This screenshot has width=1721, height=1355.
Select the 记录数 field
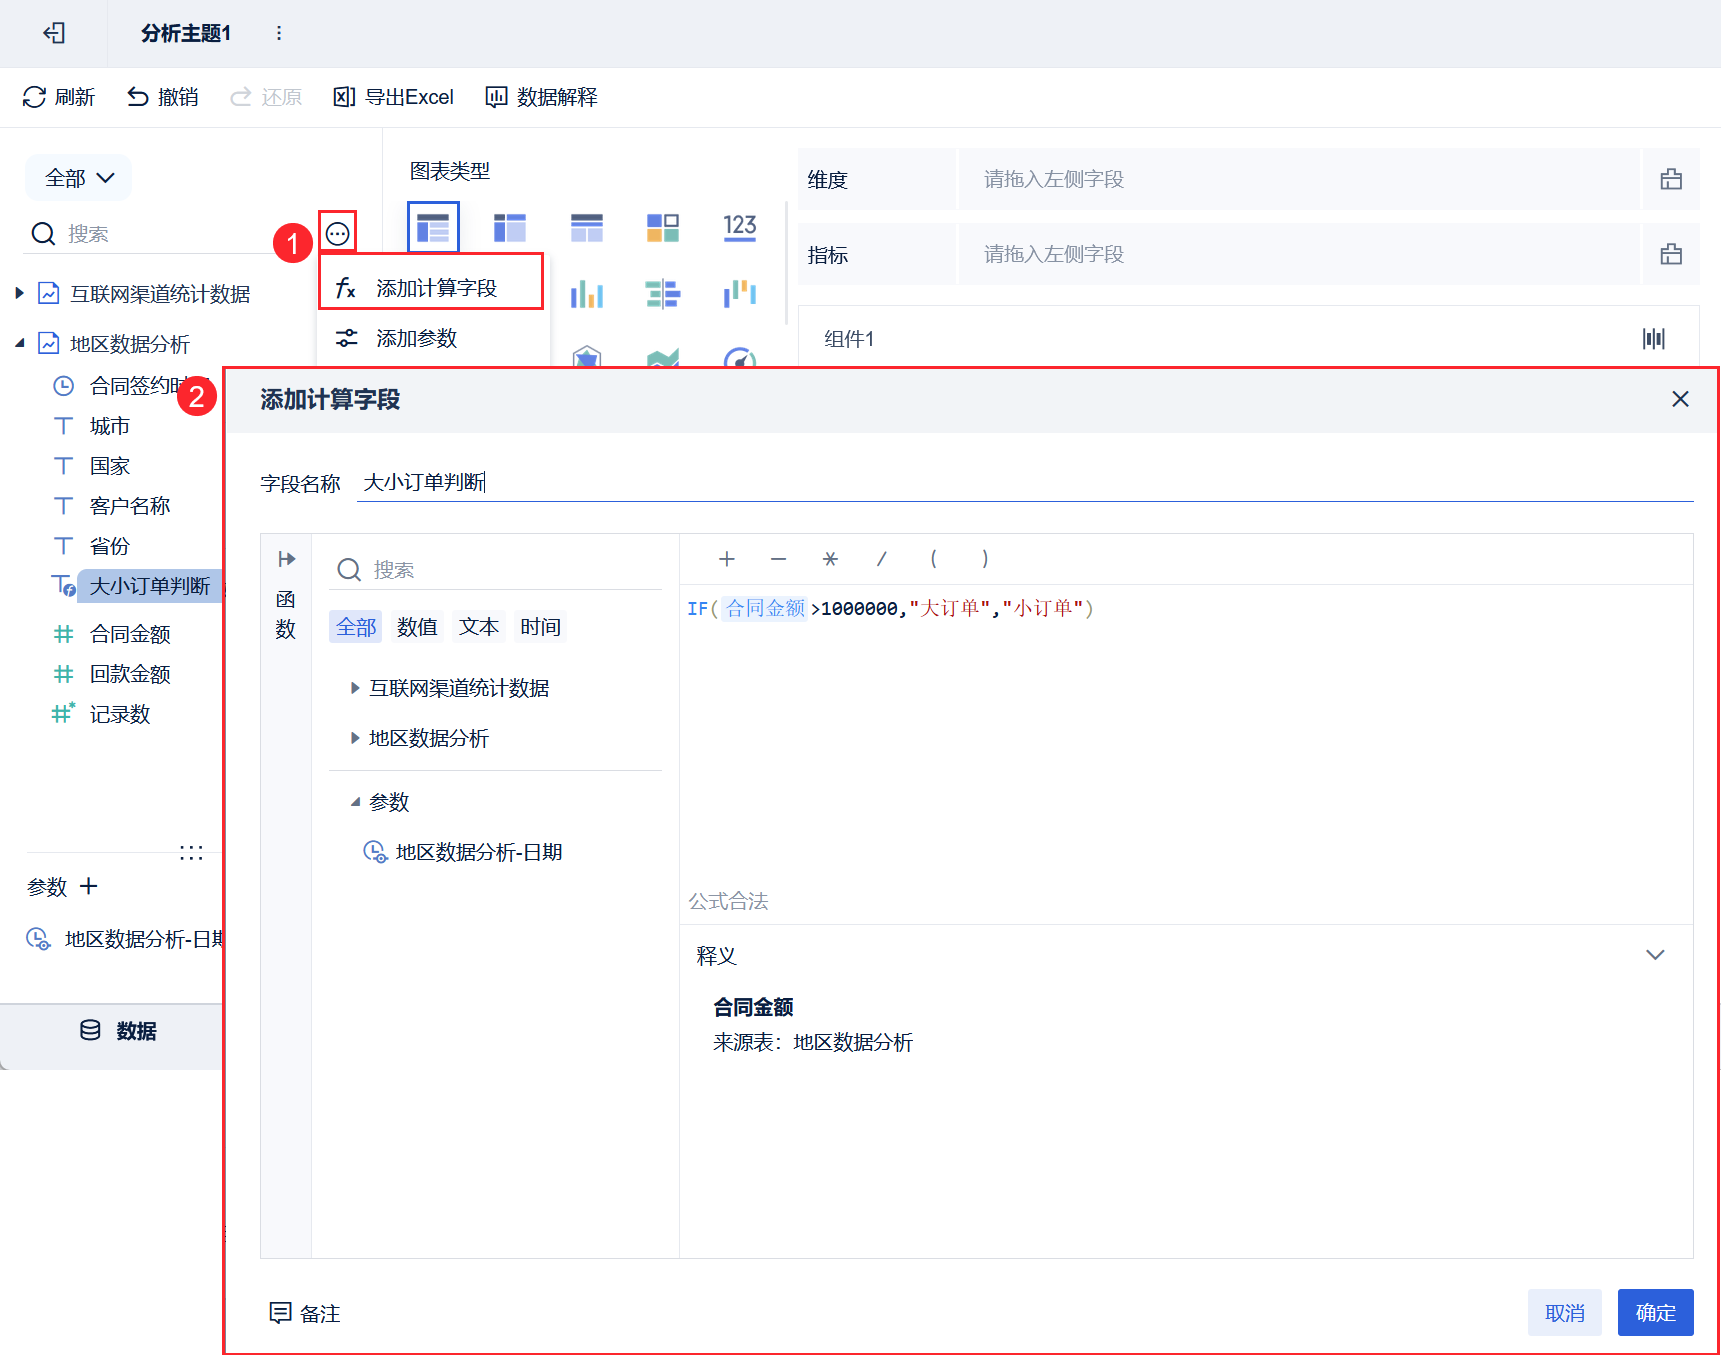[120, 714]
